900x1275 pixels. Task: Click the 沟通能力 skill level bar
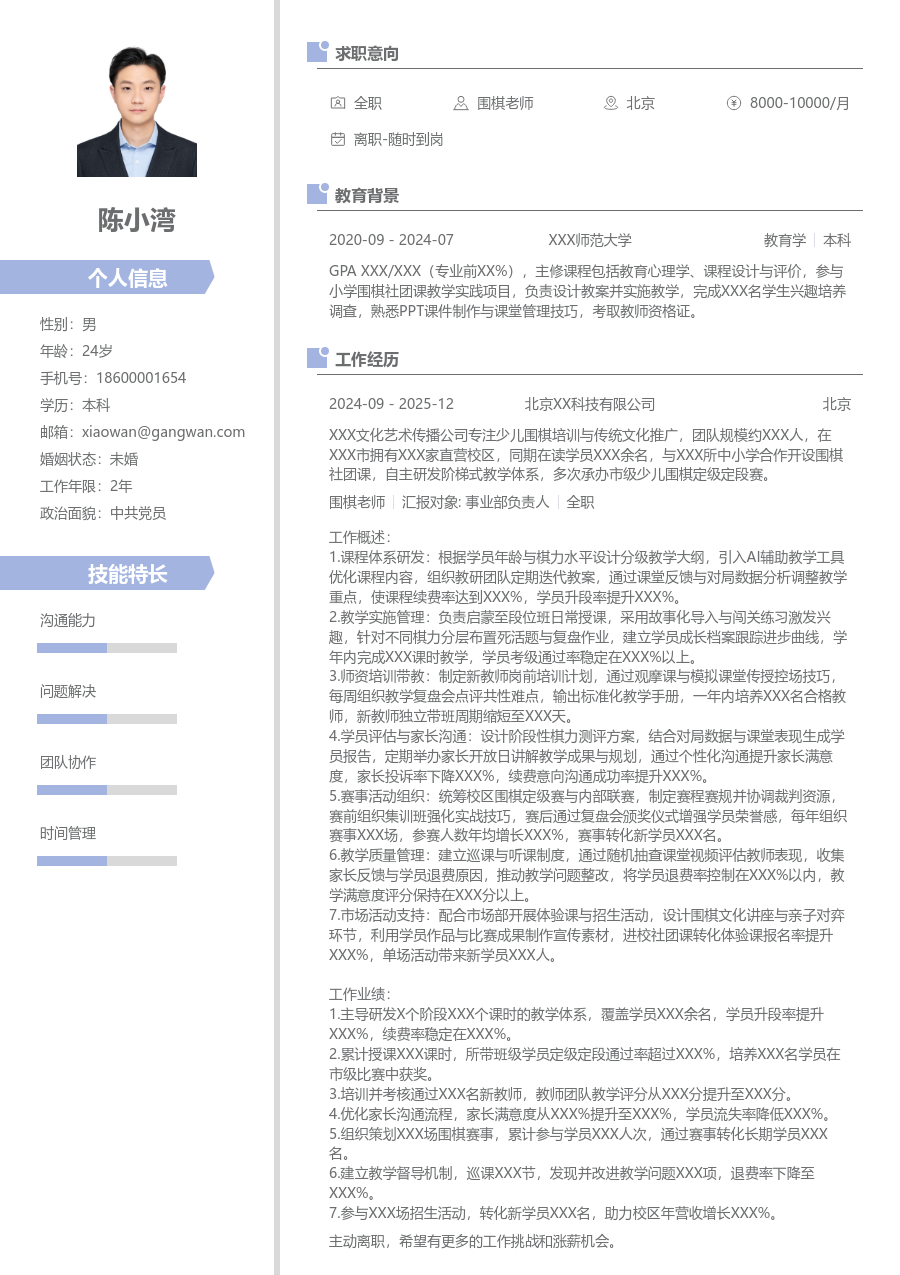pyautogui.click(x=107, y=648)
